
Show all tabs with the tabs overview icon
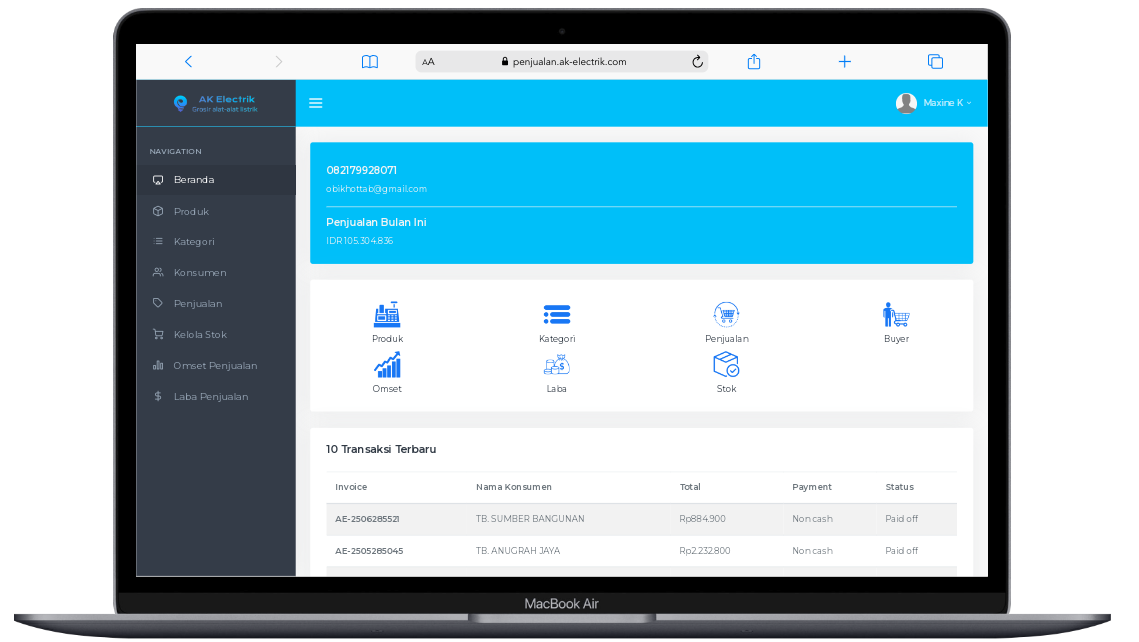coord(936,62)
